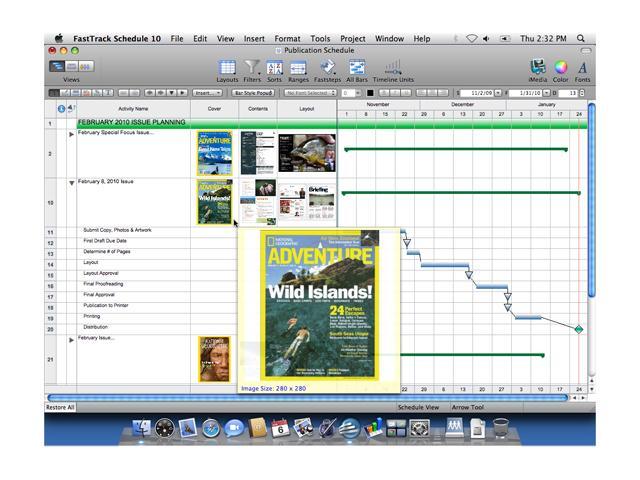Open the Sorts tool
Screen dimensions: 640x480
(273, 68)
